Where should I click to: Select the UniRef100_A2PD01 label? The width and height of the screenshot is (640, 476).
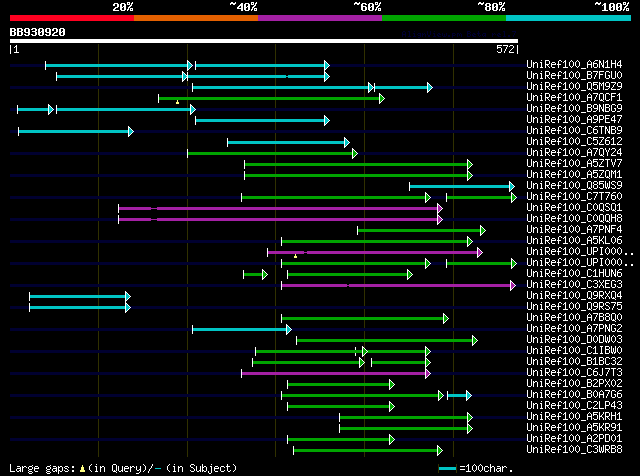tap(574, 439)
